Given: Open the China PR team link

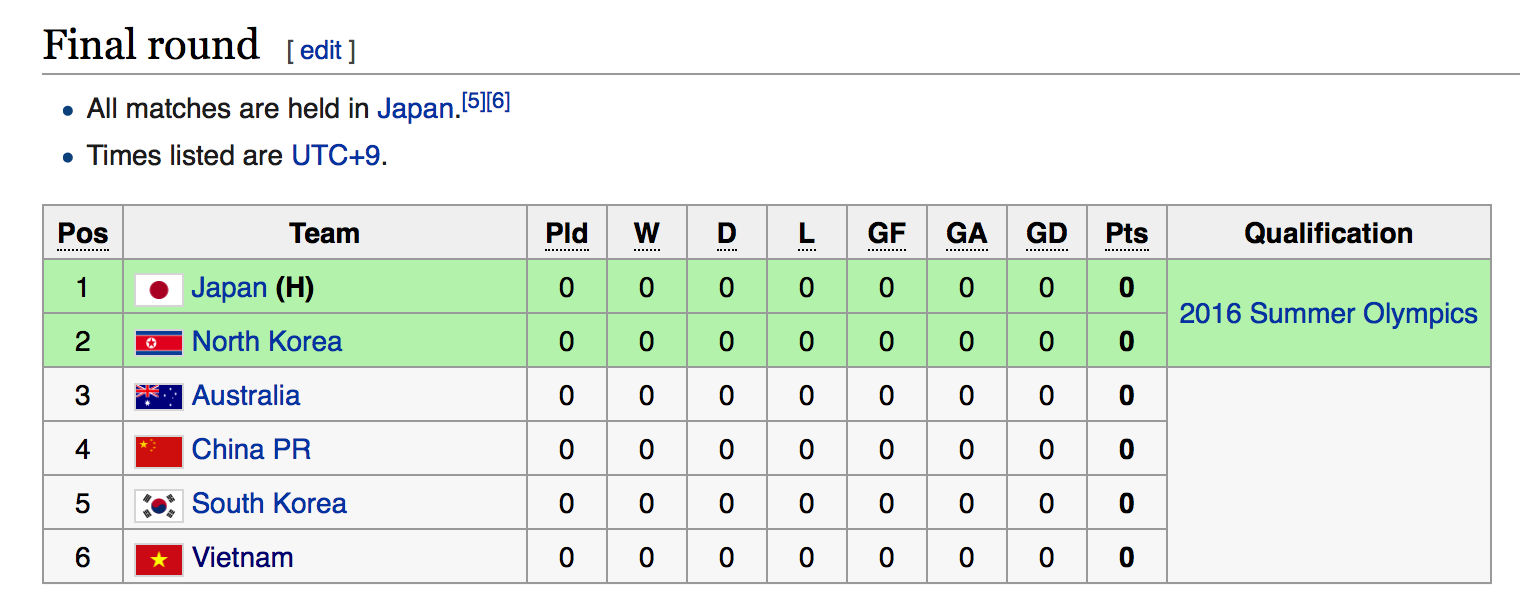Looking at the screenshot, I should click(251, 450).
